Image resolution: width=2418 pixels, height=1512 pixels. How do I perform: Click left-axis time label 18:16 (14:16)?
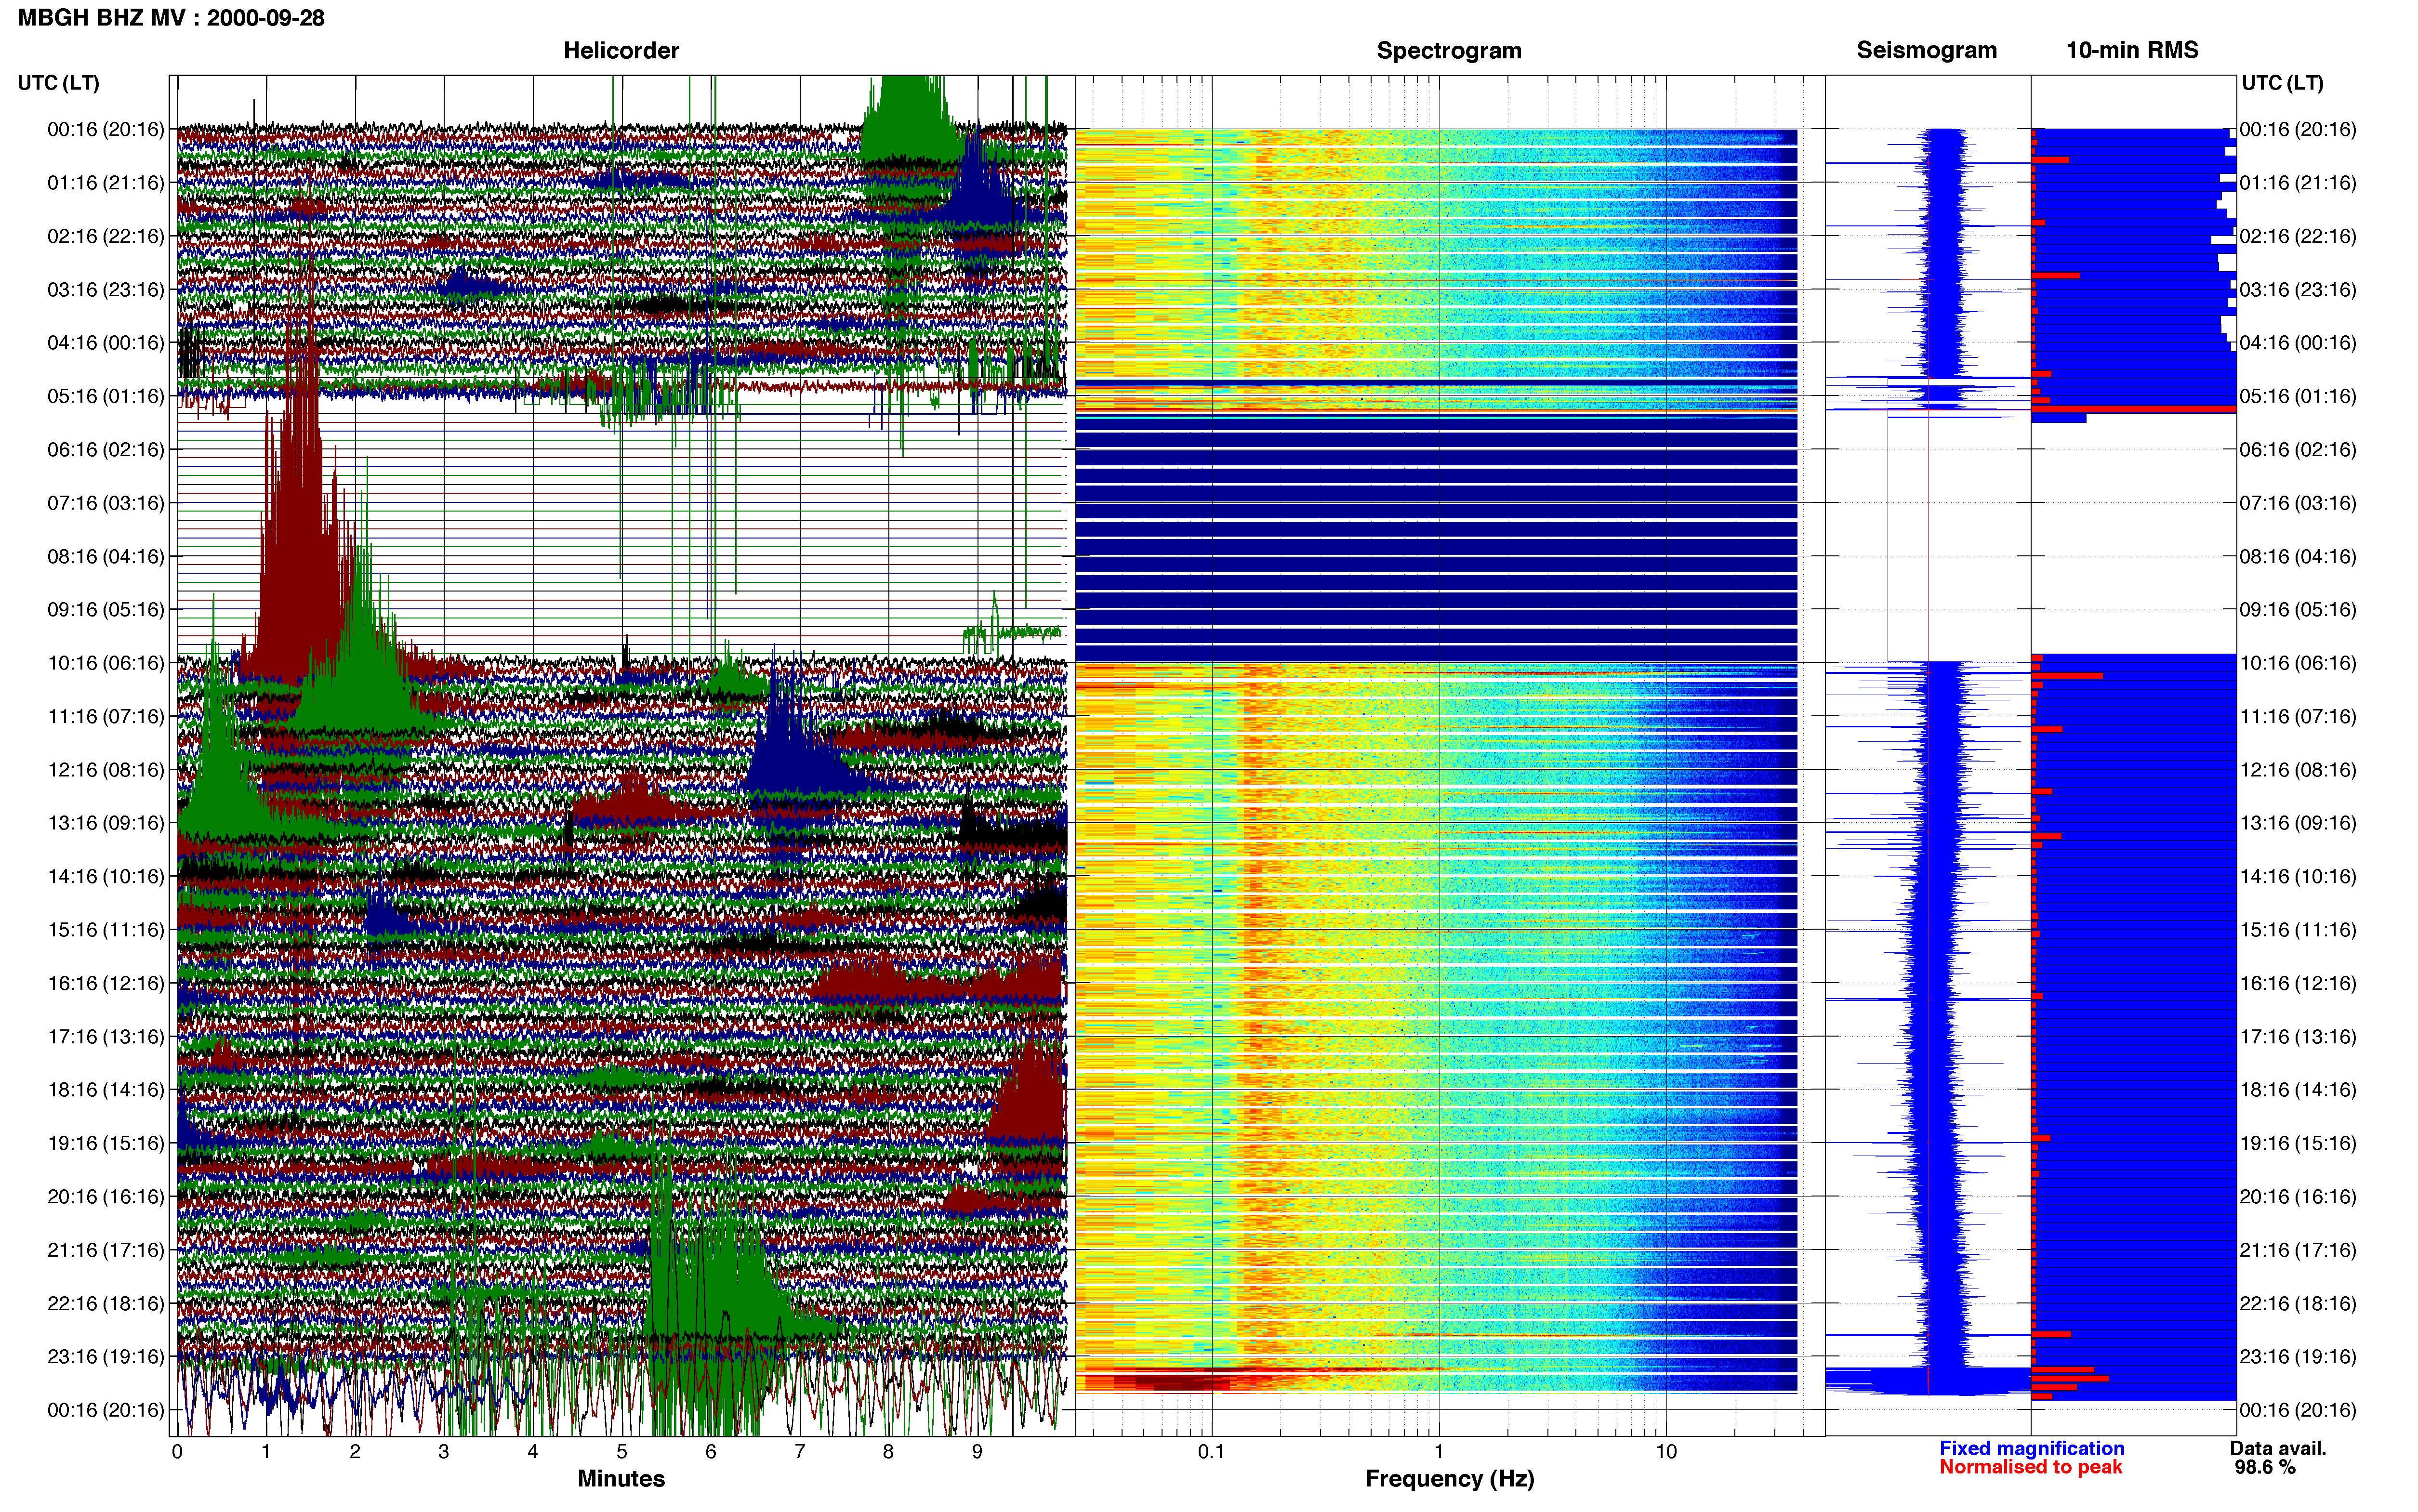106,1090
